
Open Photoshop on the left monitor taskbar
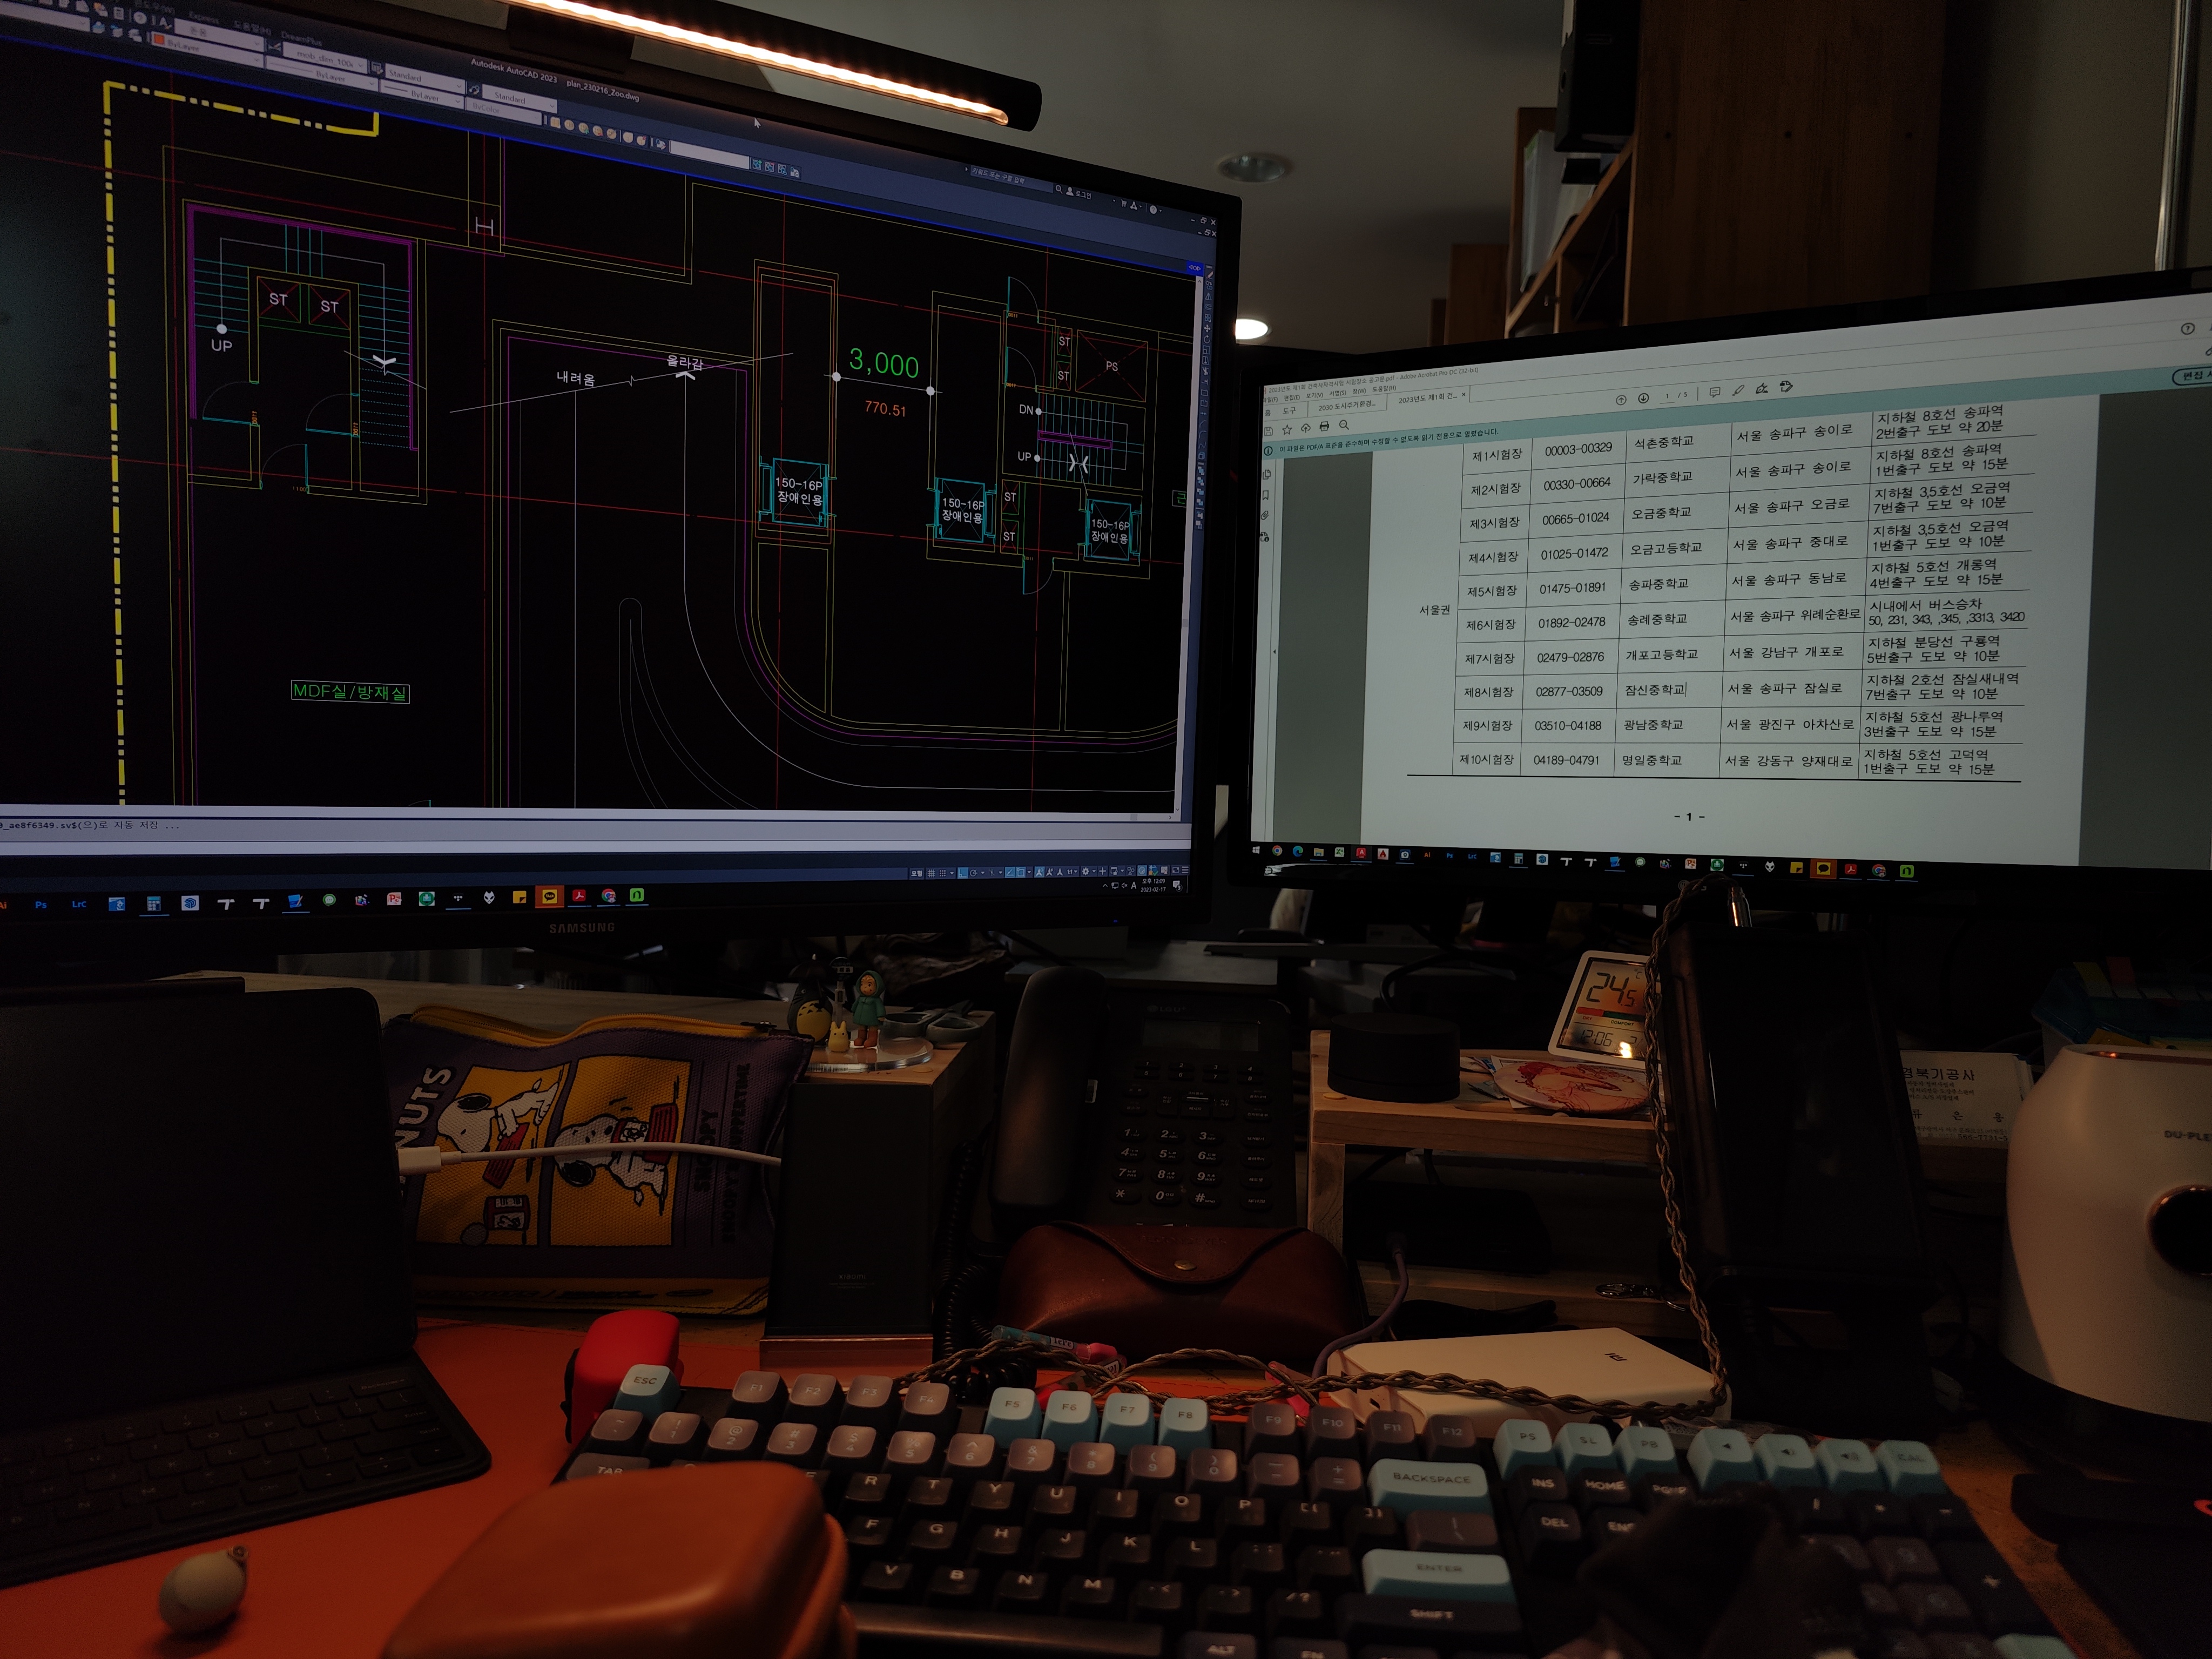(x=41, y=904)
